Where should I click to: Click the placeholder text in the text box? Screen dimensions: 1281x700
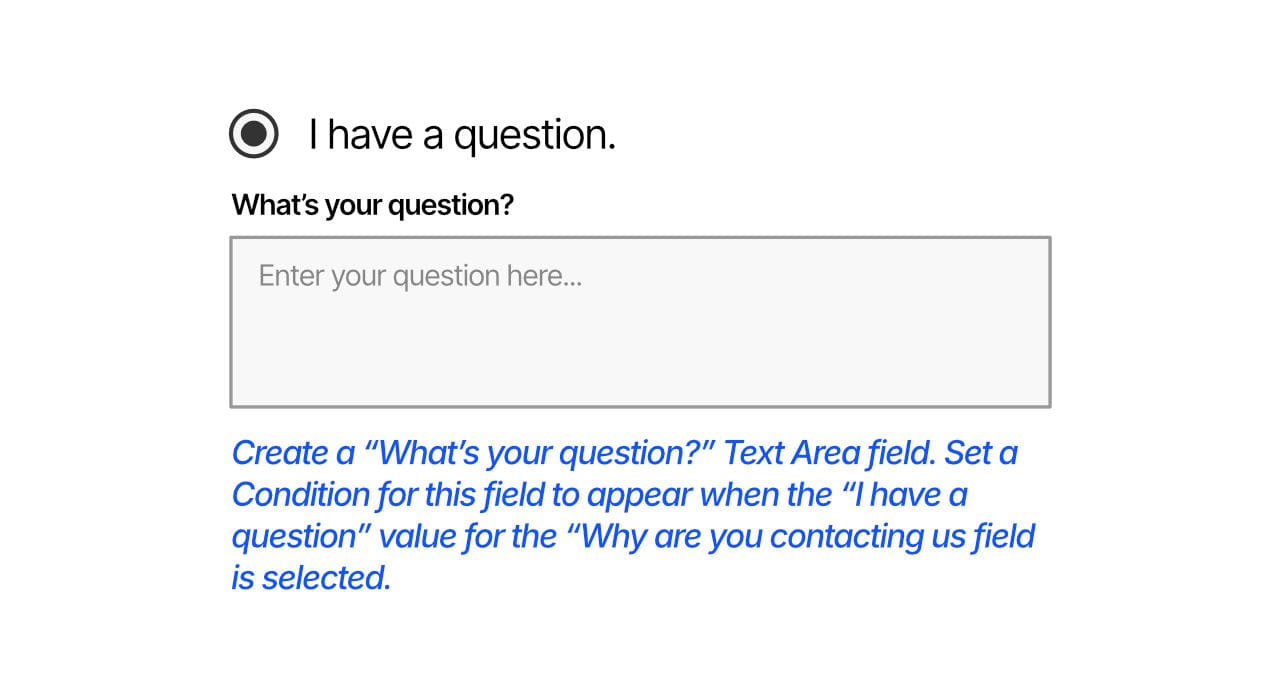click(420, 275)
